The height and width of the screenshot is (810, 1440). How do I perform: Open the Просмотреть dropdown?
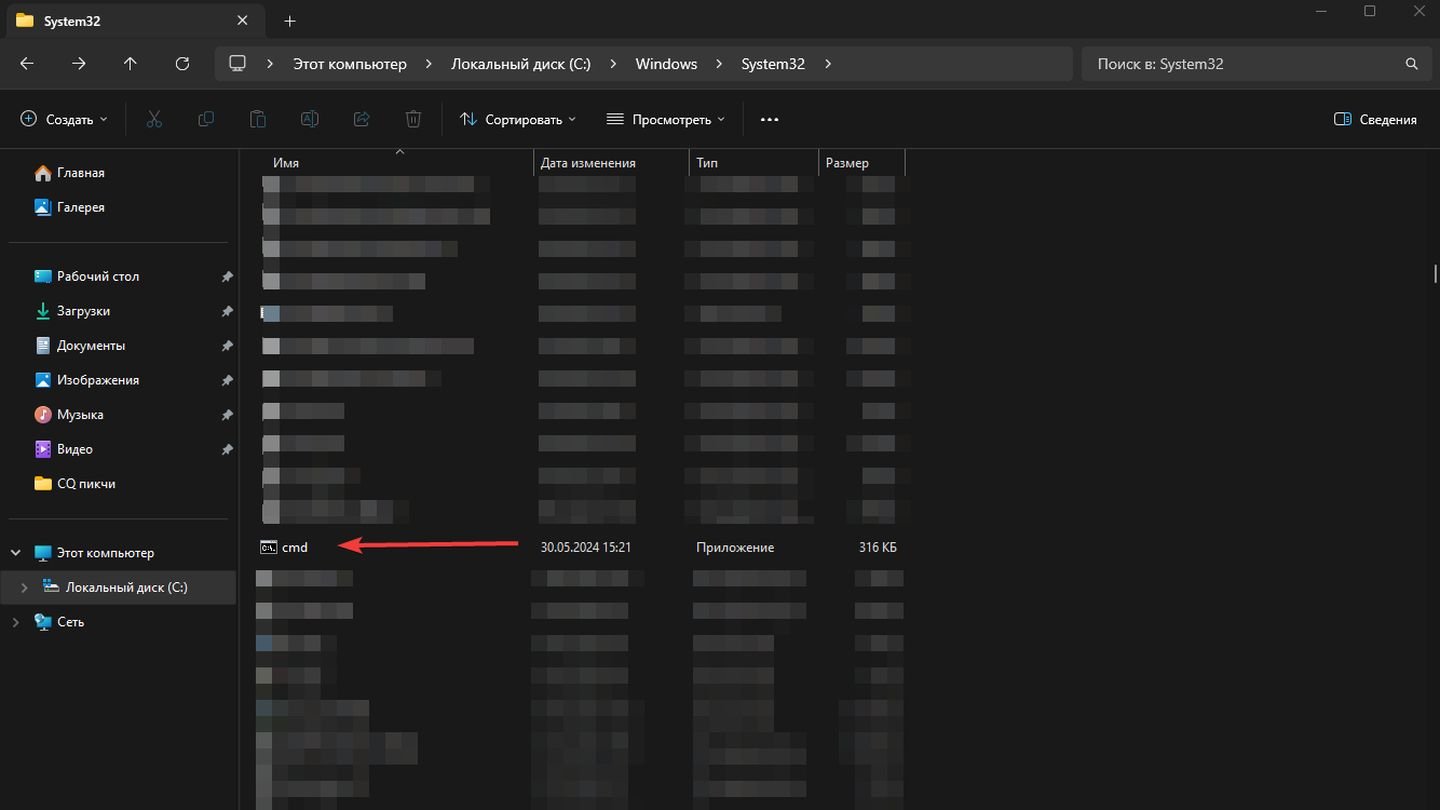[x=665, y=119]
